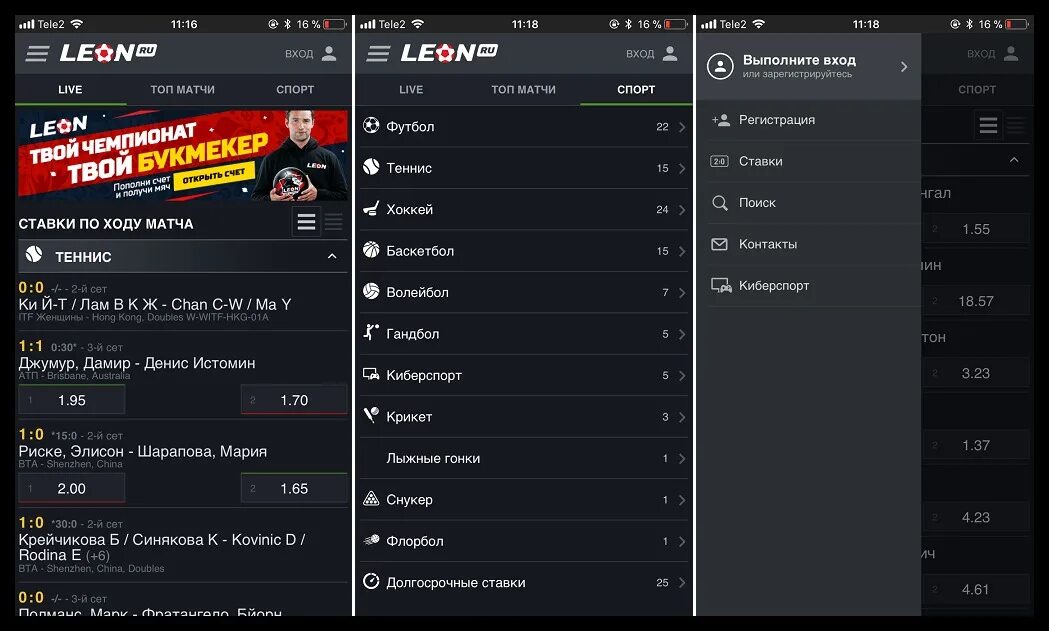Tap the snooker triangle icon beside Снукер
This screenshot has height=631, width=1049.
point(371,499)
